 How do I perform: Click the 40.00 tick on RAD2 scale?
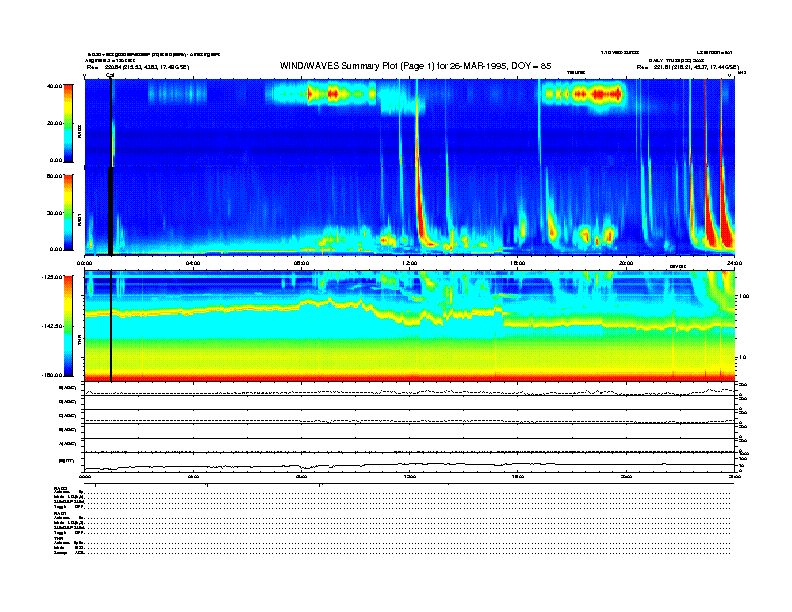(x=54, y=86)
